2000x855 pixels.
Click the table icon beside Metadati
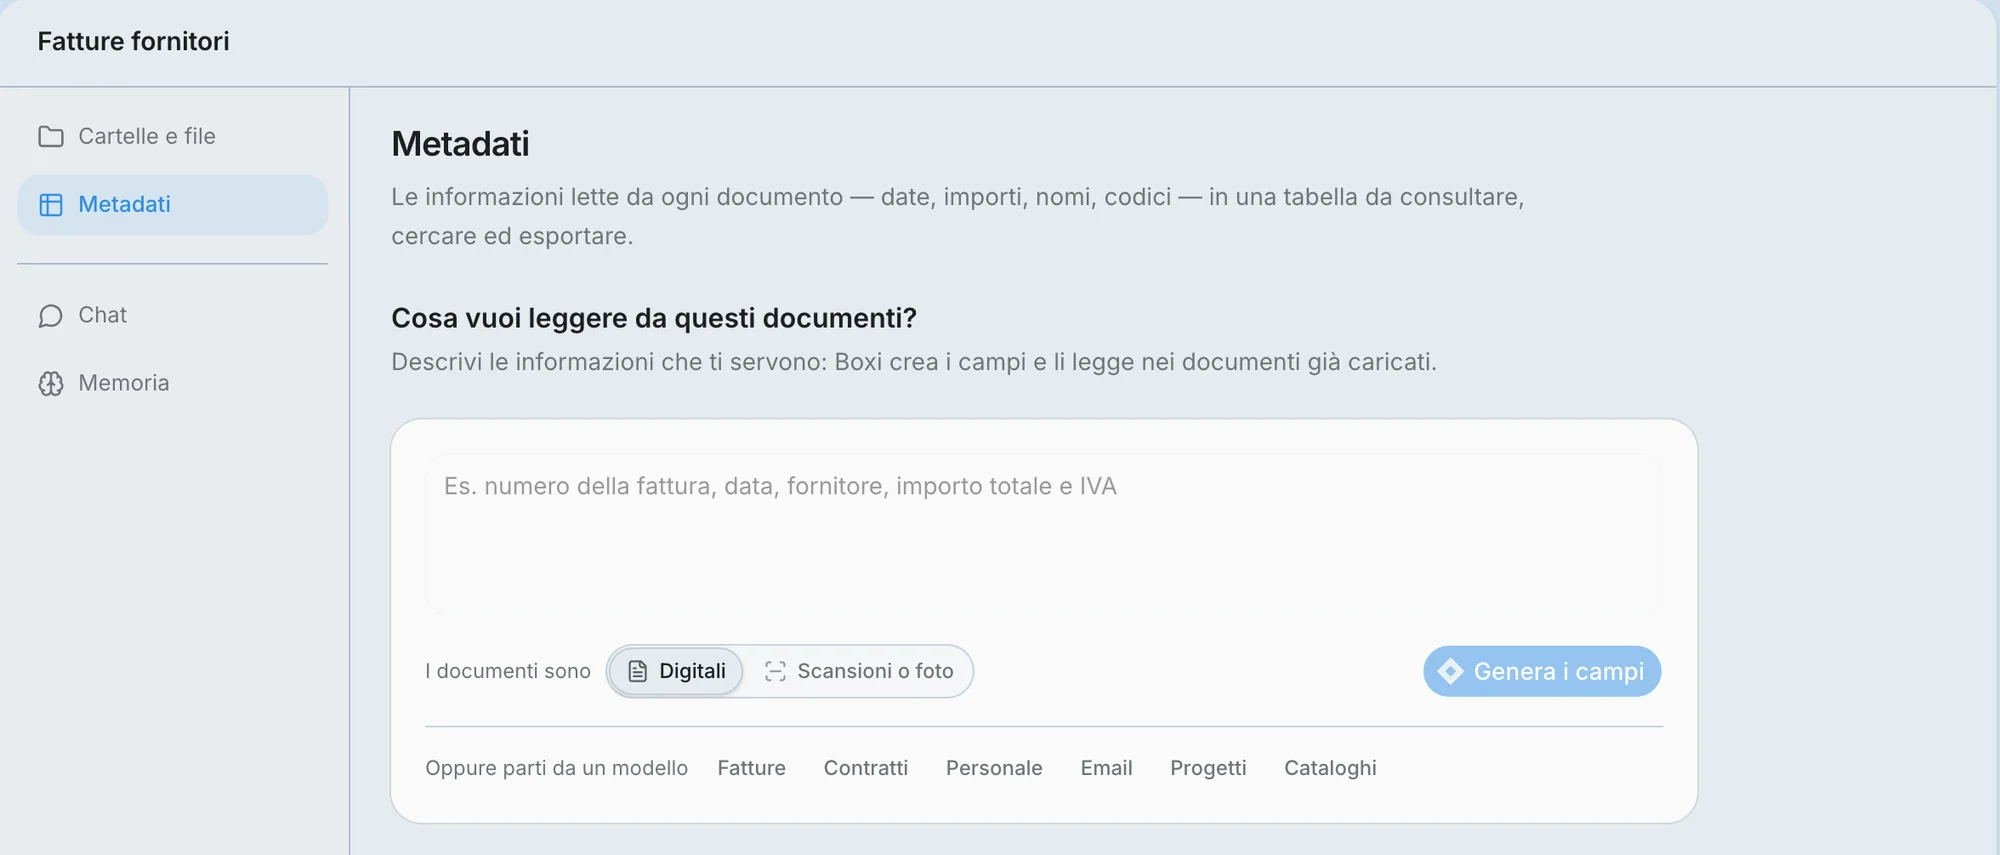51,205
